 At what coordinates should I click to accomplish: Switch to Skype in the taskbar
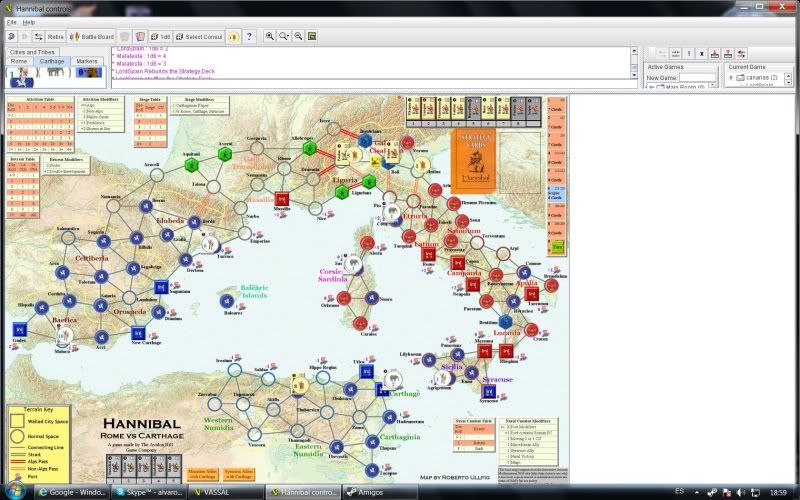coord(149,492)
